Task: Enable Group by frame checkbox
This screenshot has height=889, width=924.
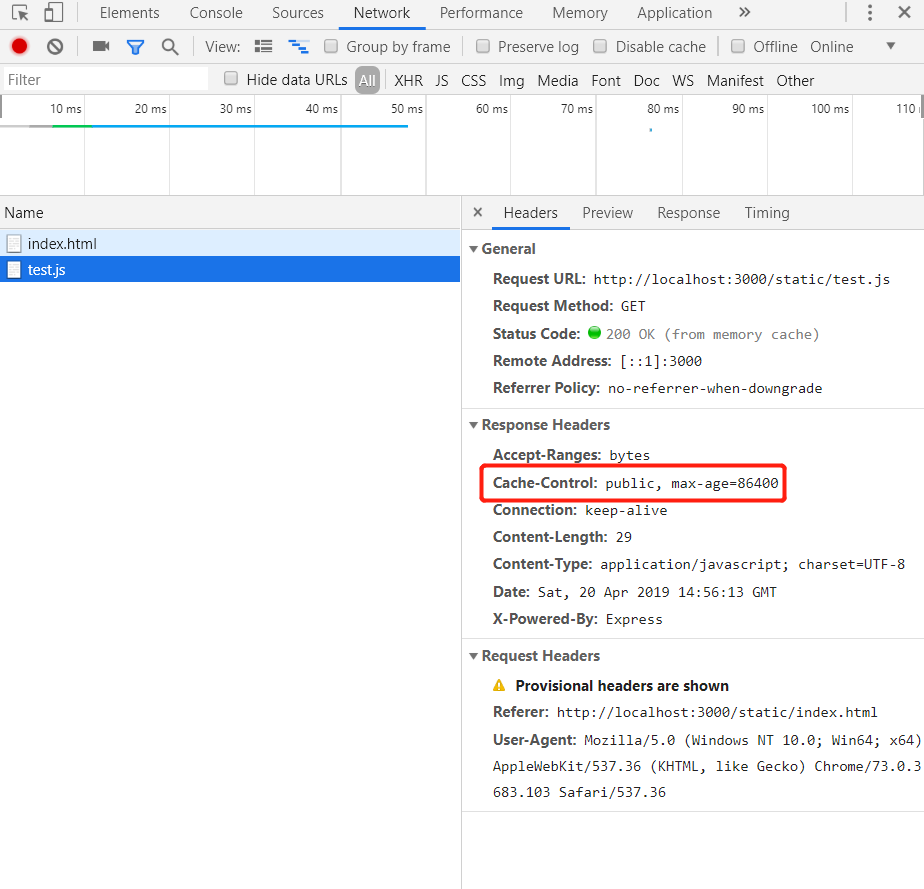Action: 331,46
